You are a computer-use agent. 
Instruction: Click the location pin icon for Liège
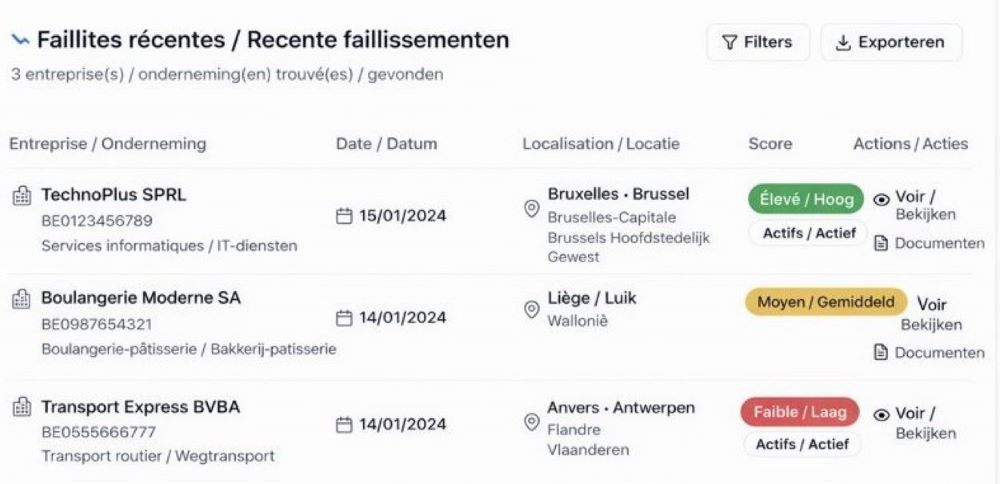[x=532, y=310]
